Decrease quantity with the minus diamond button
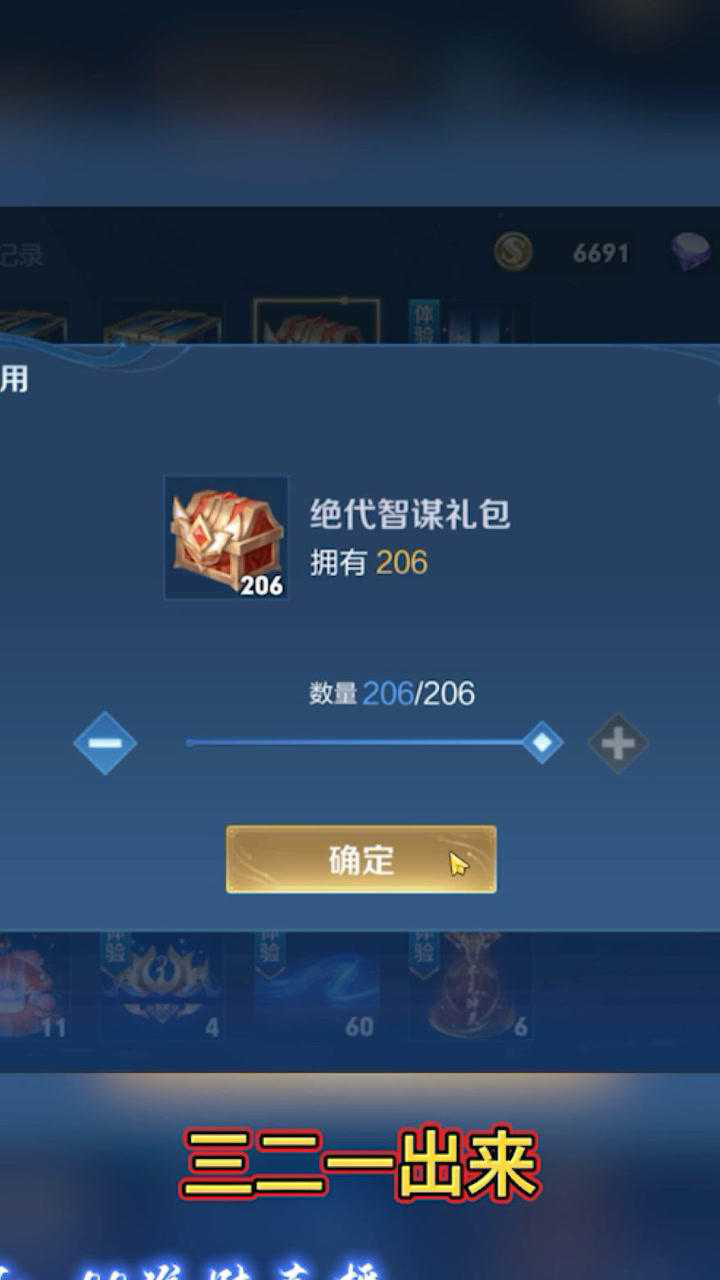 tap(105, 743)
